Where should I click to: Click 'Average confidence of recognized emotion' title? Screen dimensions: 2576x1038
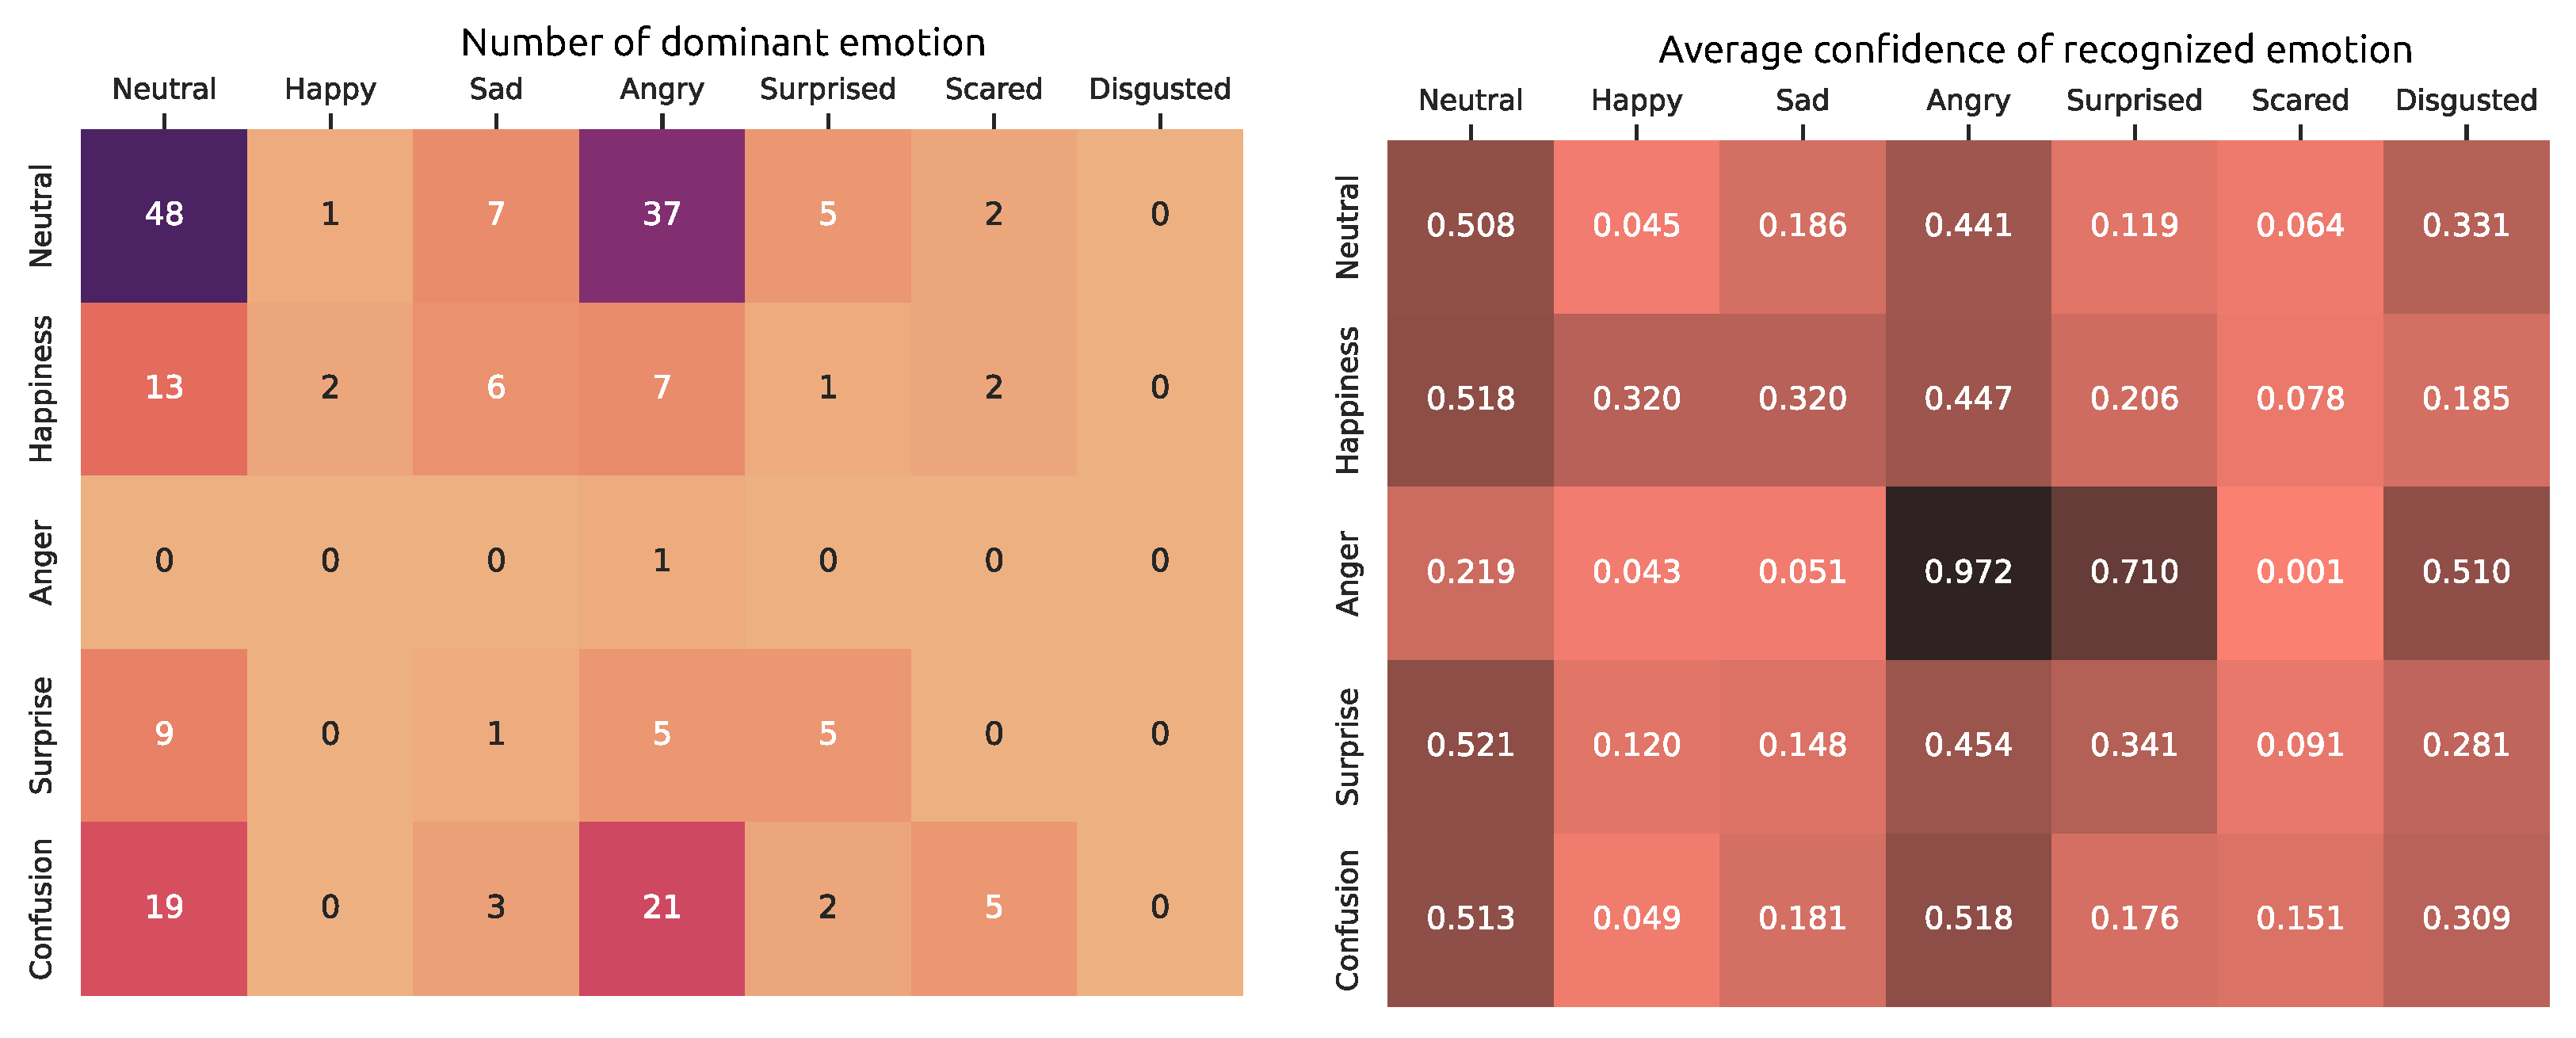(x=2035, y=50)
